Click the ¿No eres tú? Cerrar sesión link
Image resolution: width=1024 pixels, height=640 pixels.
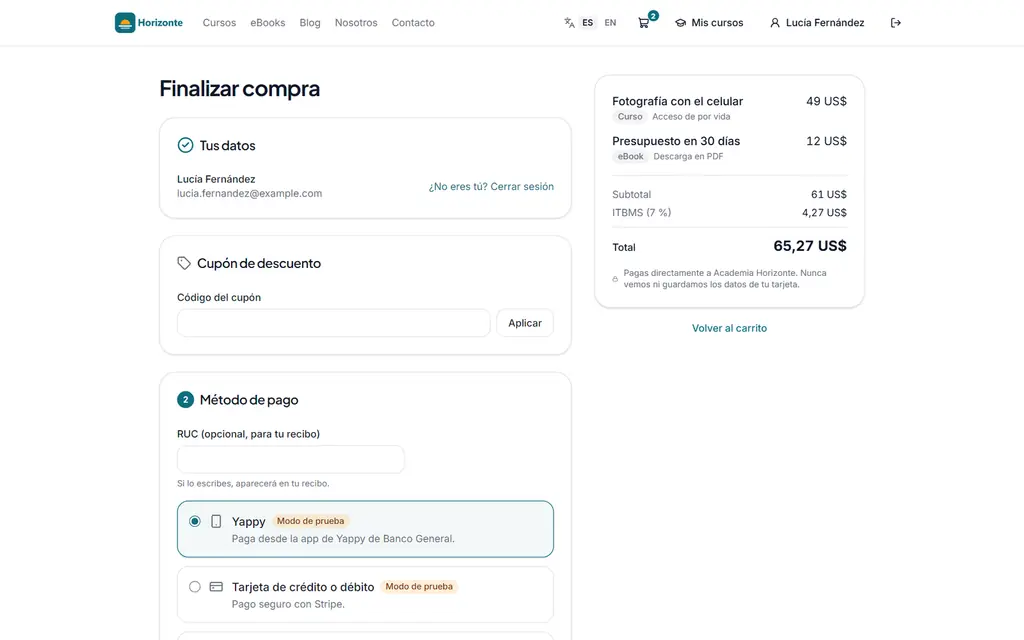click(x=491, y=186)
